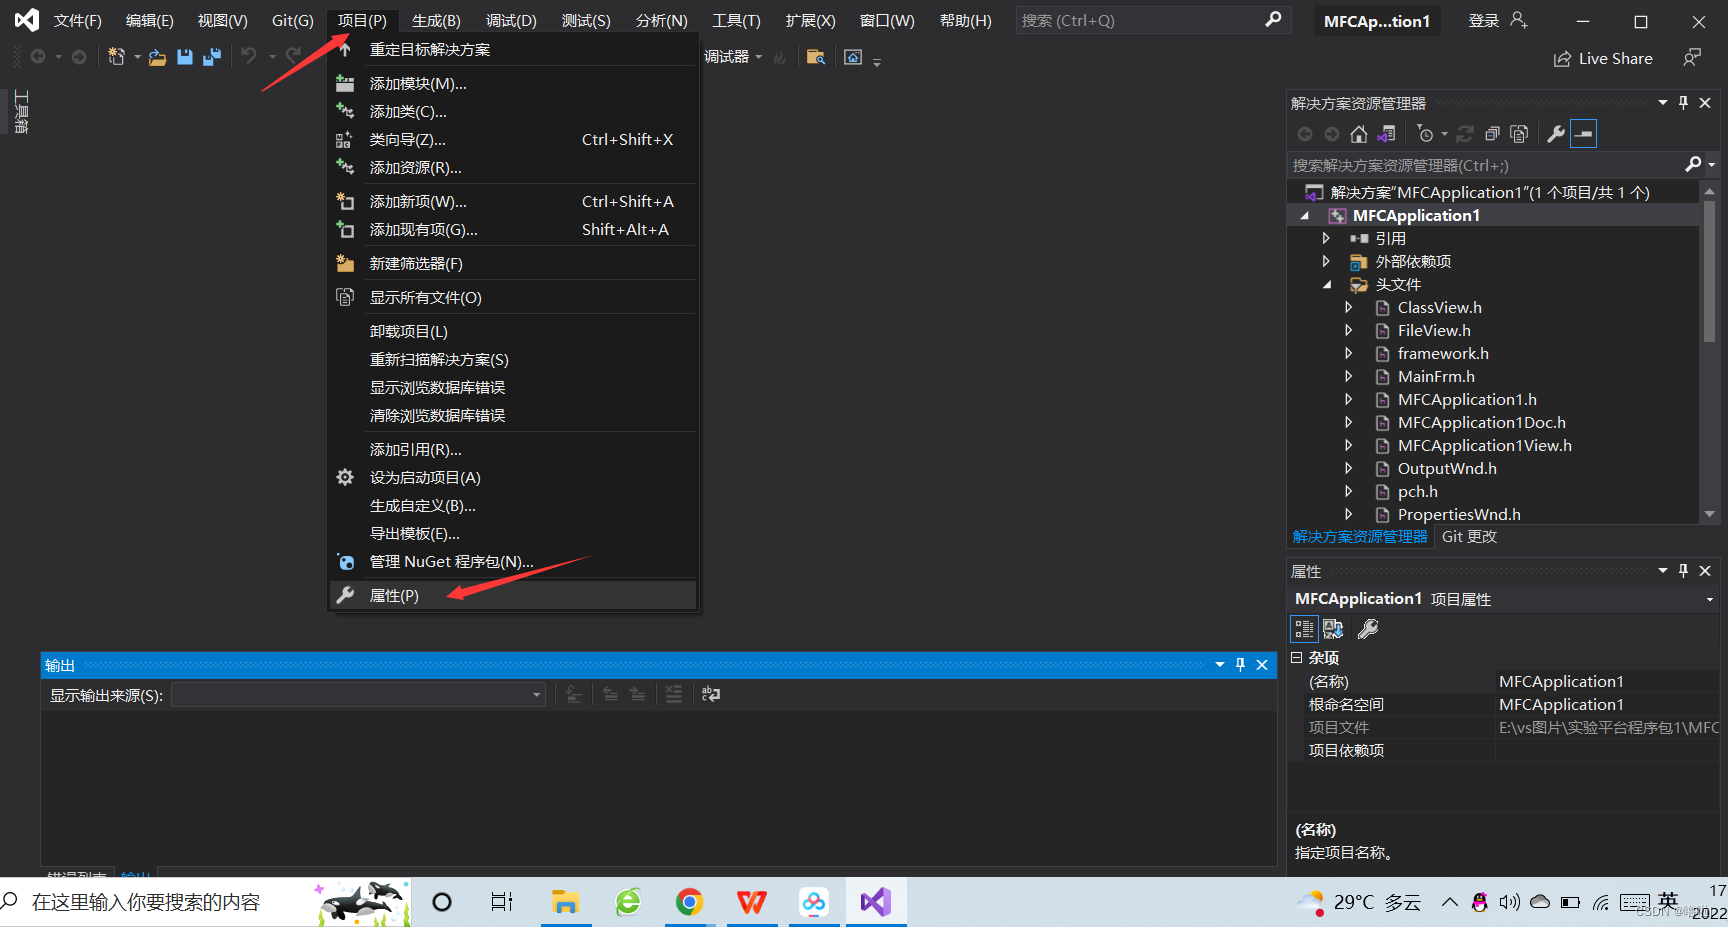Open the 生成(B) menu
Viewport: 1728px width, 927px height.
click(436, 20)
